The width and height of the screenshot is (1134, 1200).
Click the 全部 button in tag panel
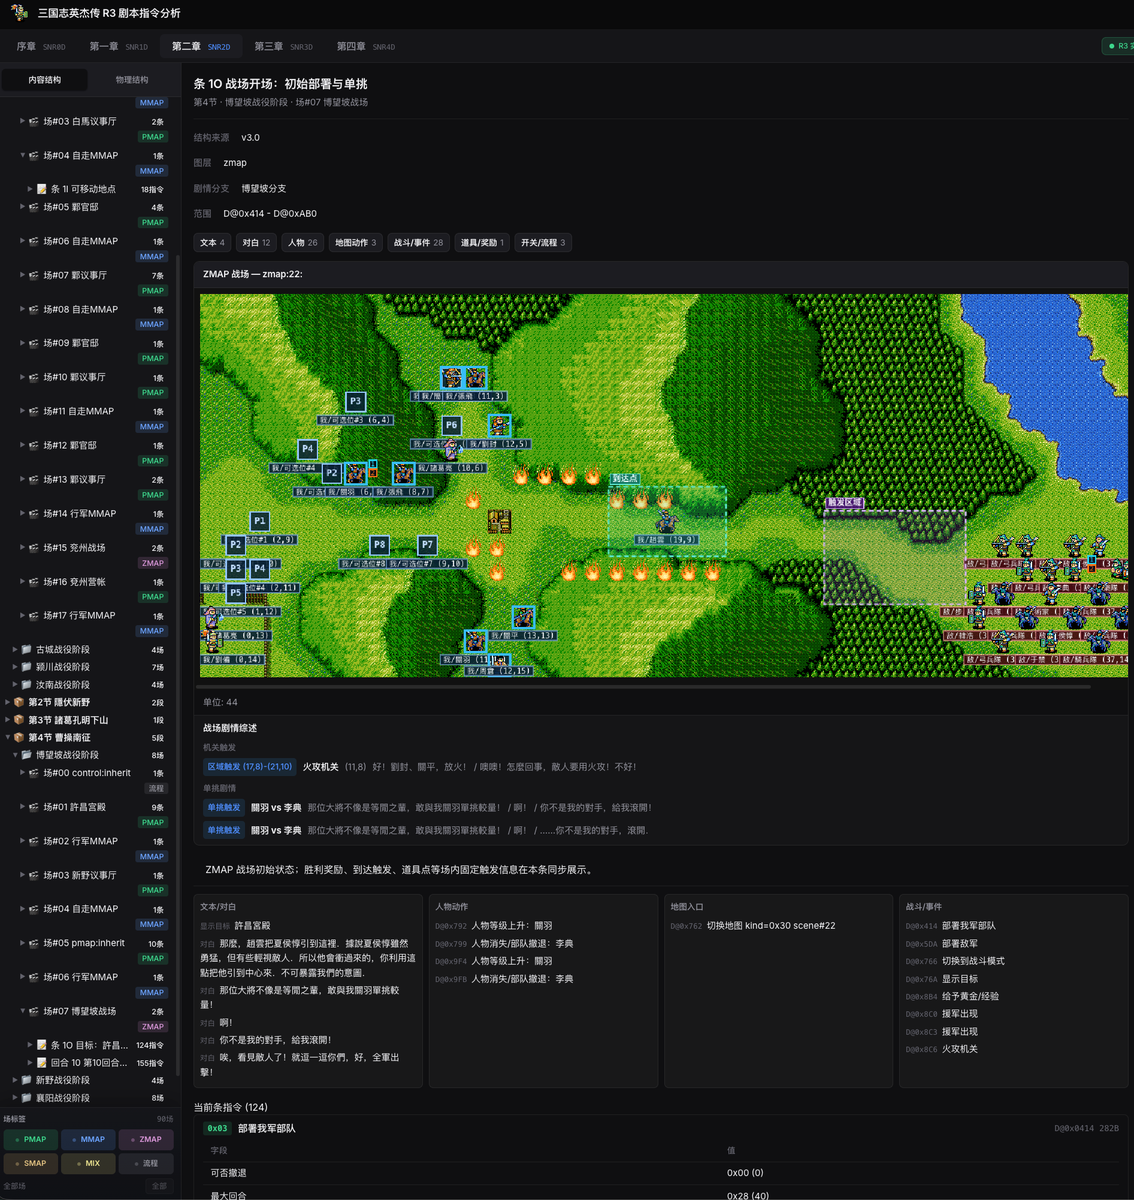pyautogui.click(x=159, y=1186)
